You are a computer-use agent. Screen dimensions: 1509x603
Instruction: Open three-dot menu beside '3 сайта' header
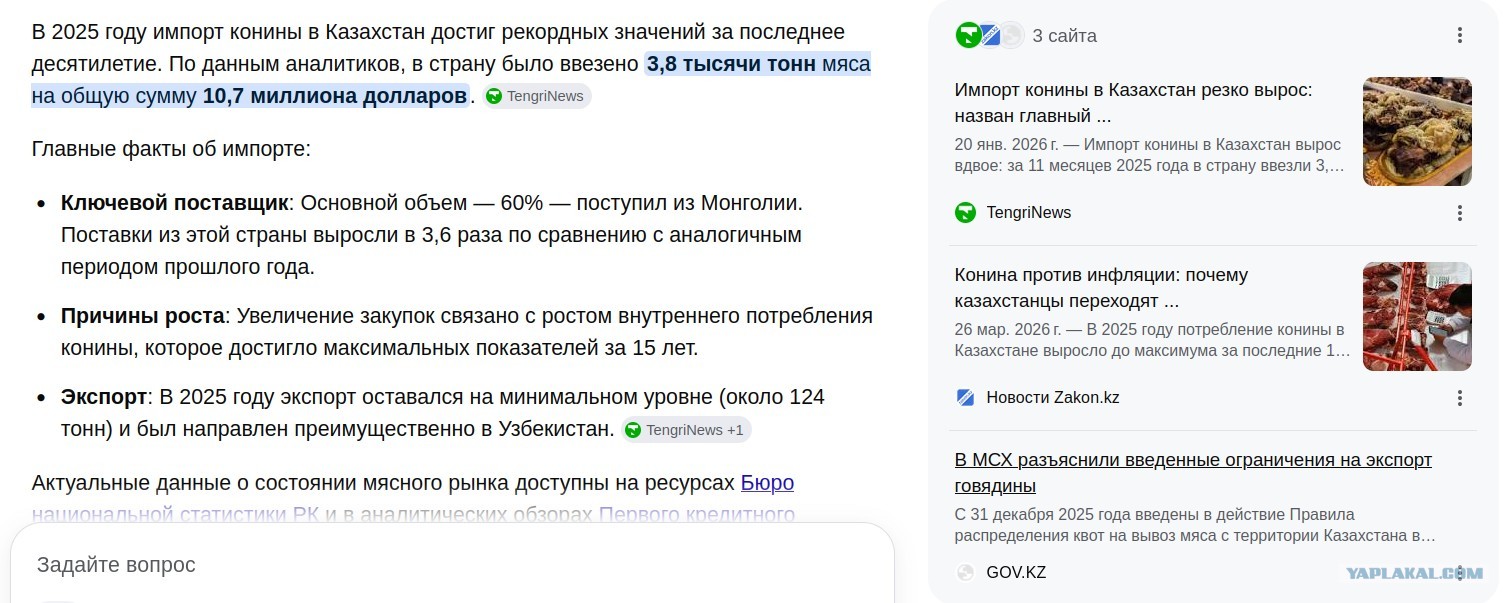tap(1460, 36)
